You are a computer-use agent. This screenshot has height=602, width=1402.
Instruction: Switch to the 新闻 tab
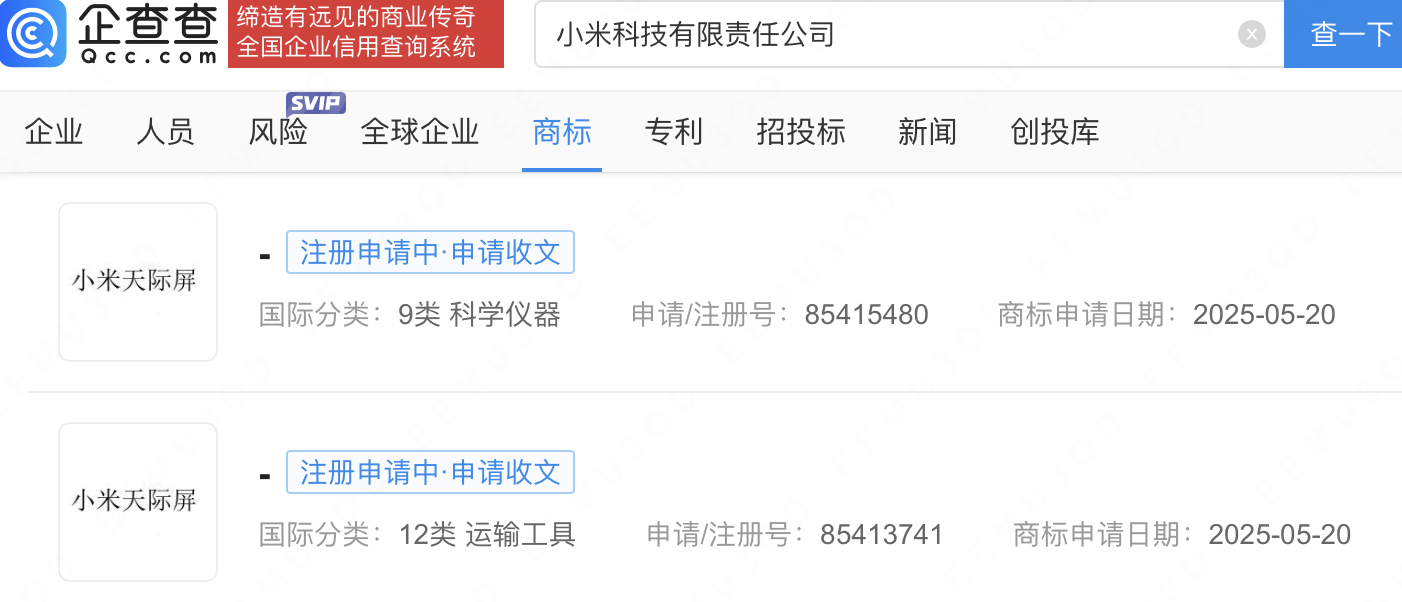click(928, 131)
